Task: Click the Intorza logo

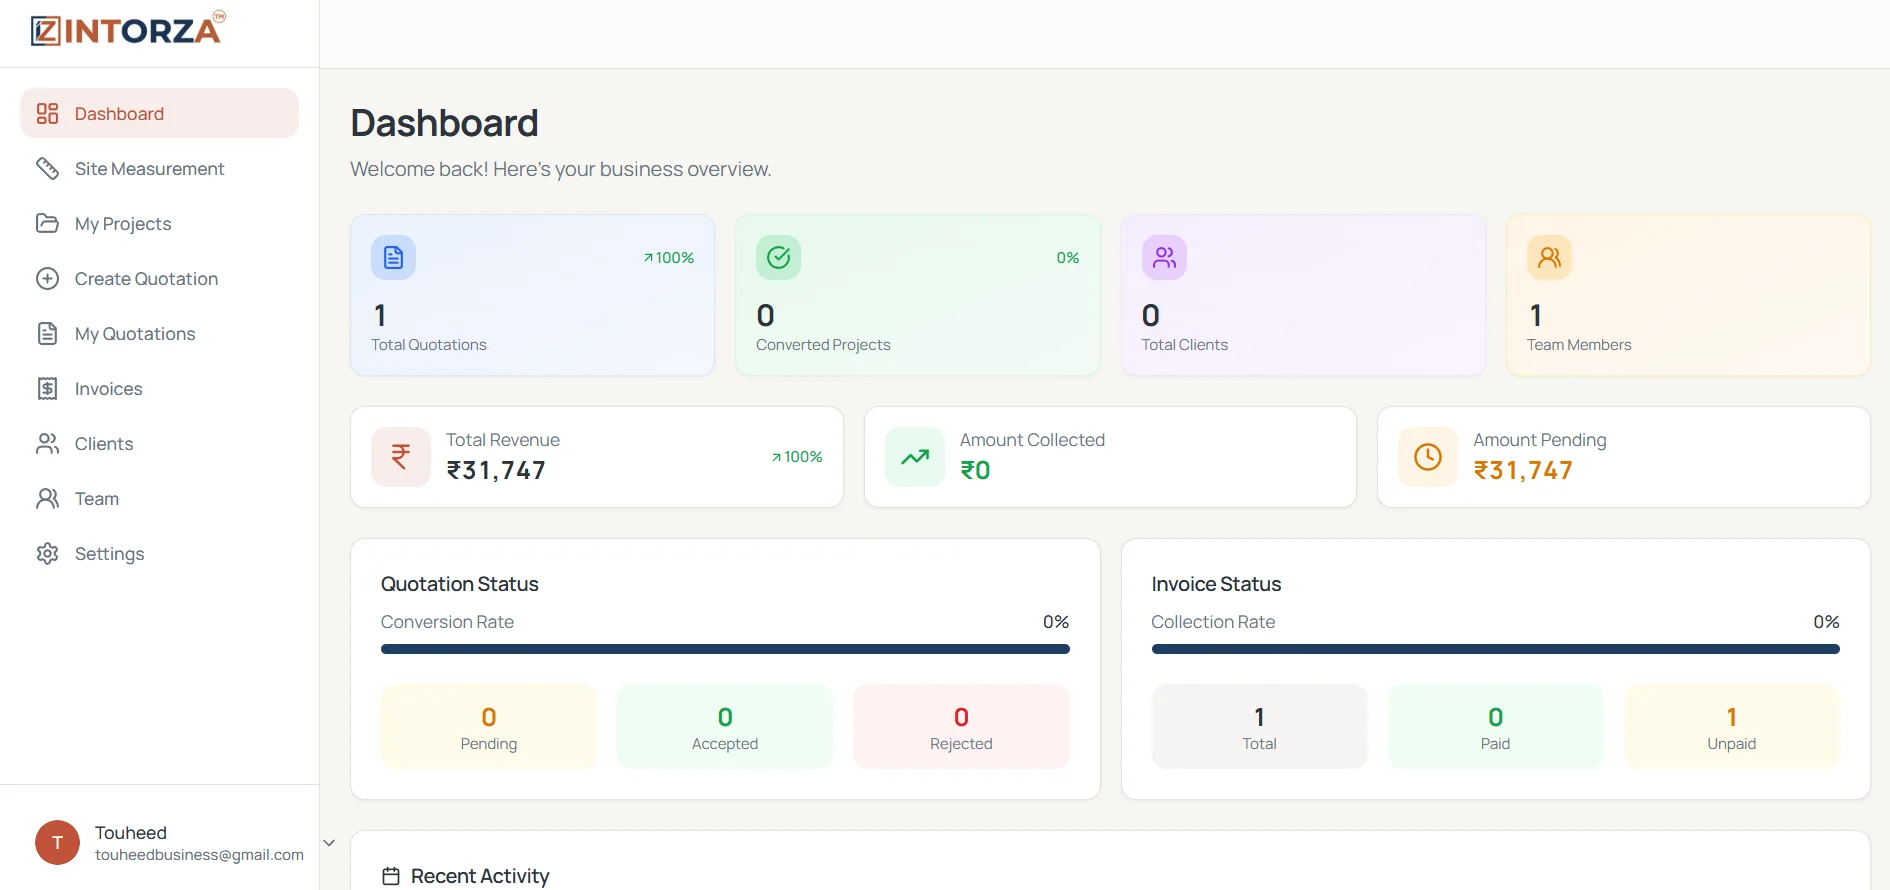Action: tap(128, 29)
